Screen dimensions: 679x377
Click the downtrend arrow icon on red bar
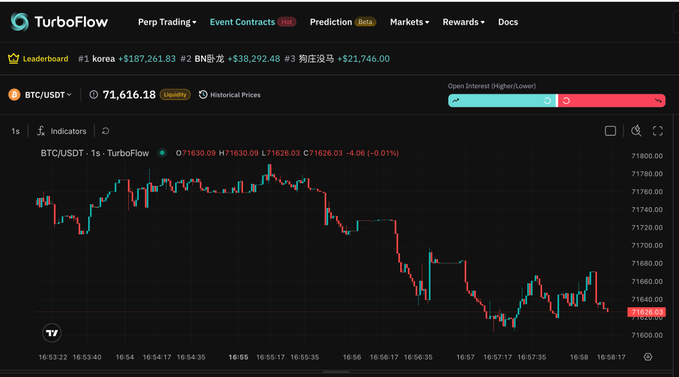pyautogui.click(x=658, y=101)
